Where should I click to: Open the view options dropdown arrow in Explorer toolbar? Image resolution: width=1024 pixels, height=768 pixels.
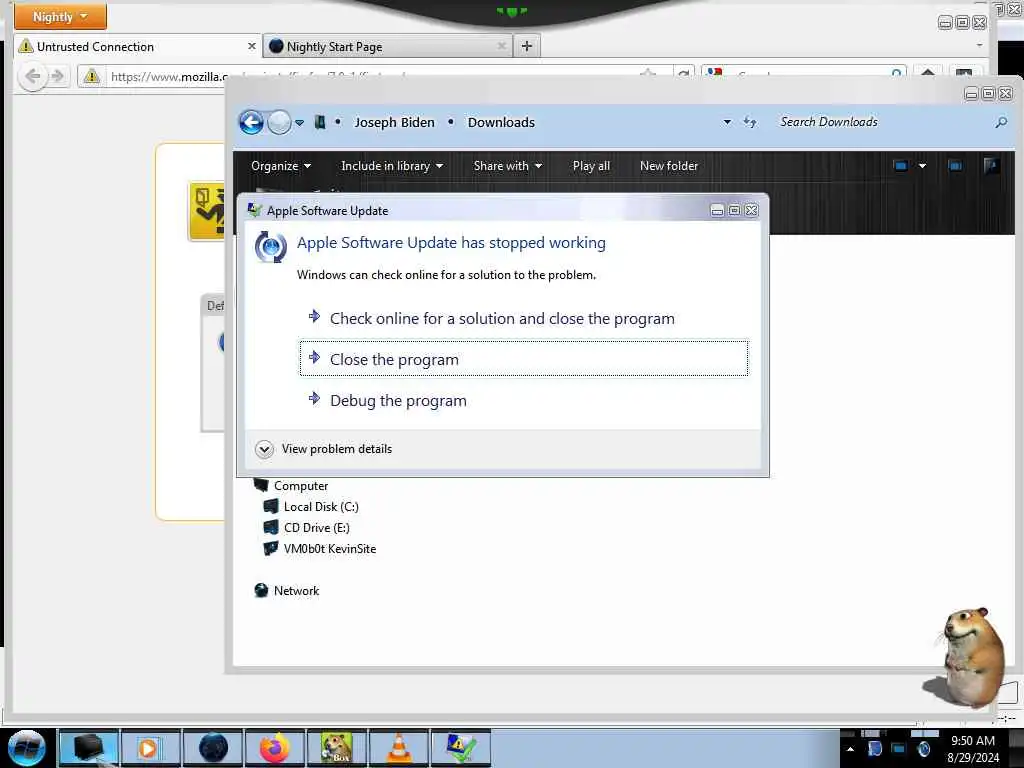[922, 166]
